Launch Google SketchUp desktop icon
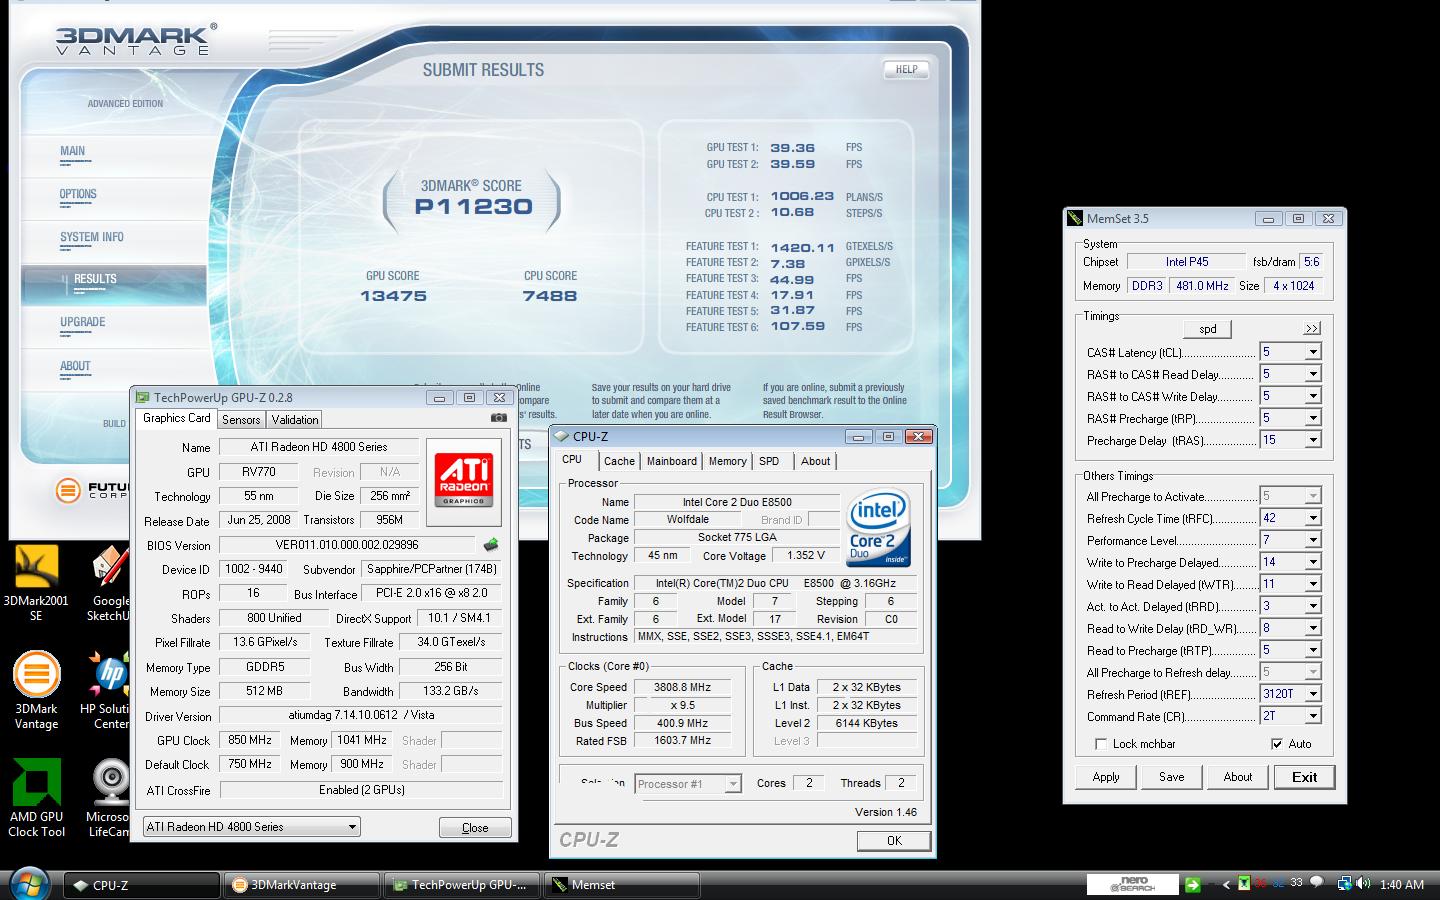This screenshot has width=1440, height=900. pyautogui.click(x=110, y=582)
